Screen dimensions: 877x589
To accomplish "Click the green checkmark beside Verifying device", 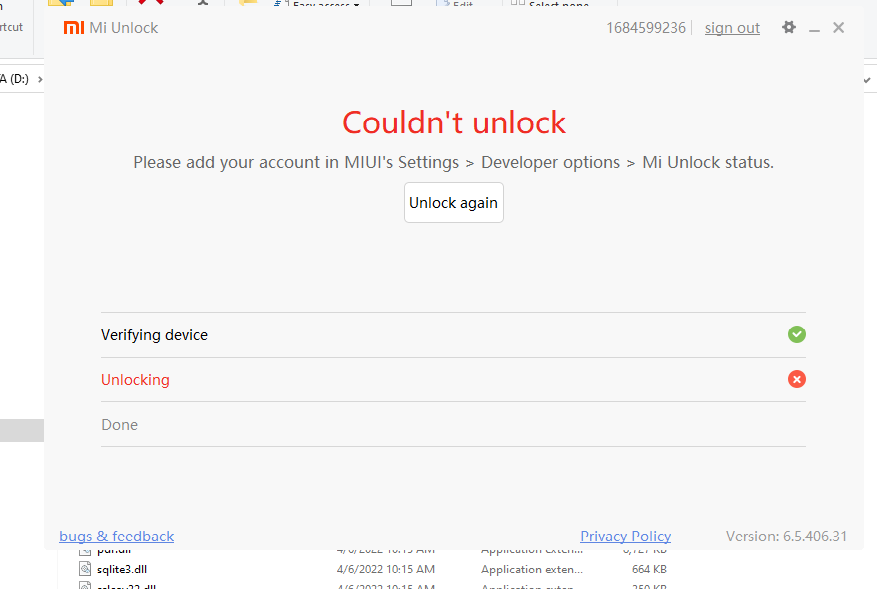I will coord(796,334).
